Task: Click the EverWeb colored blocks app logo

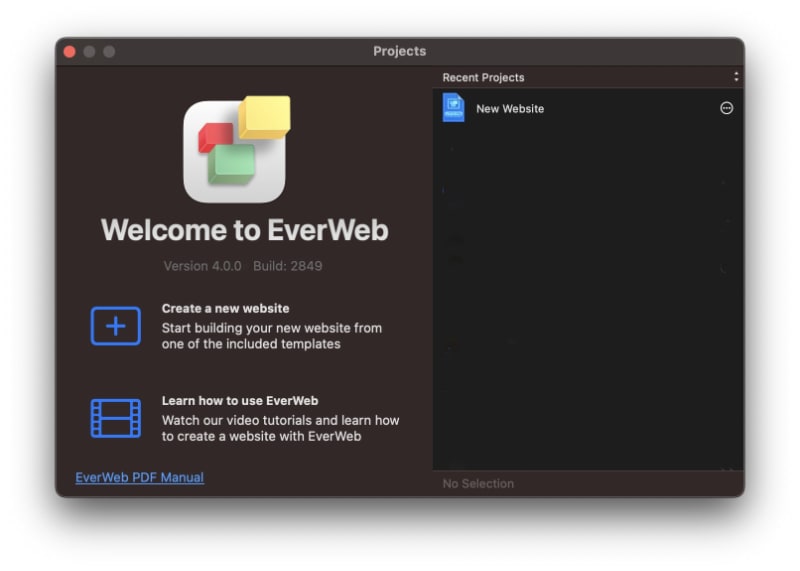Action: [237, 149]
